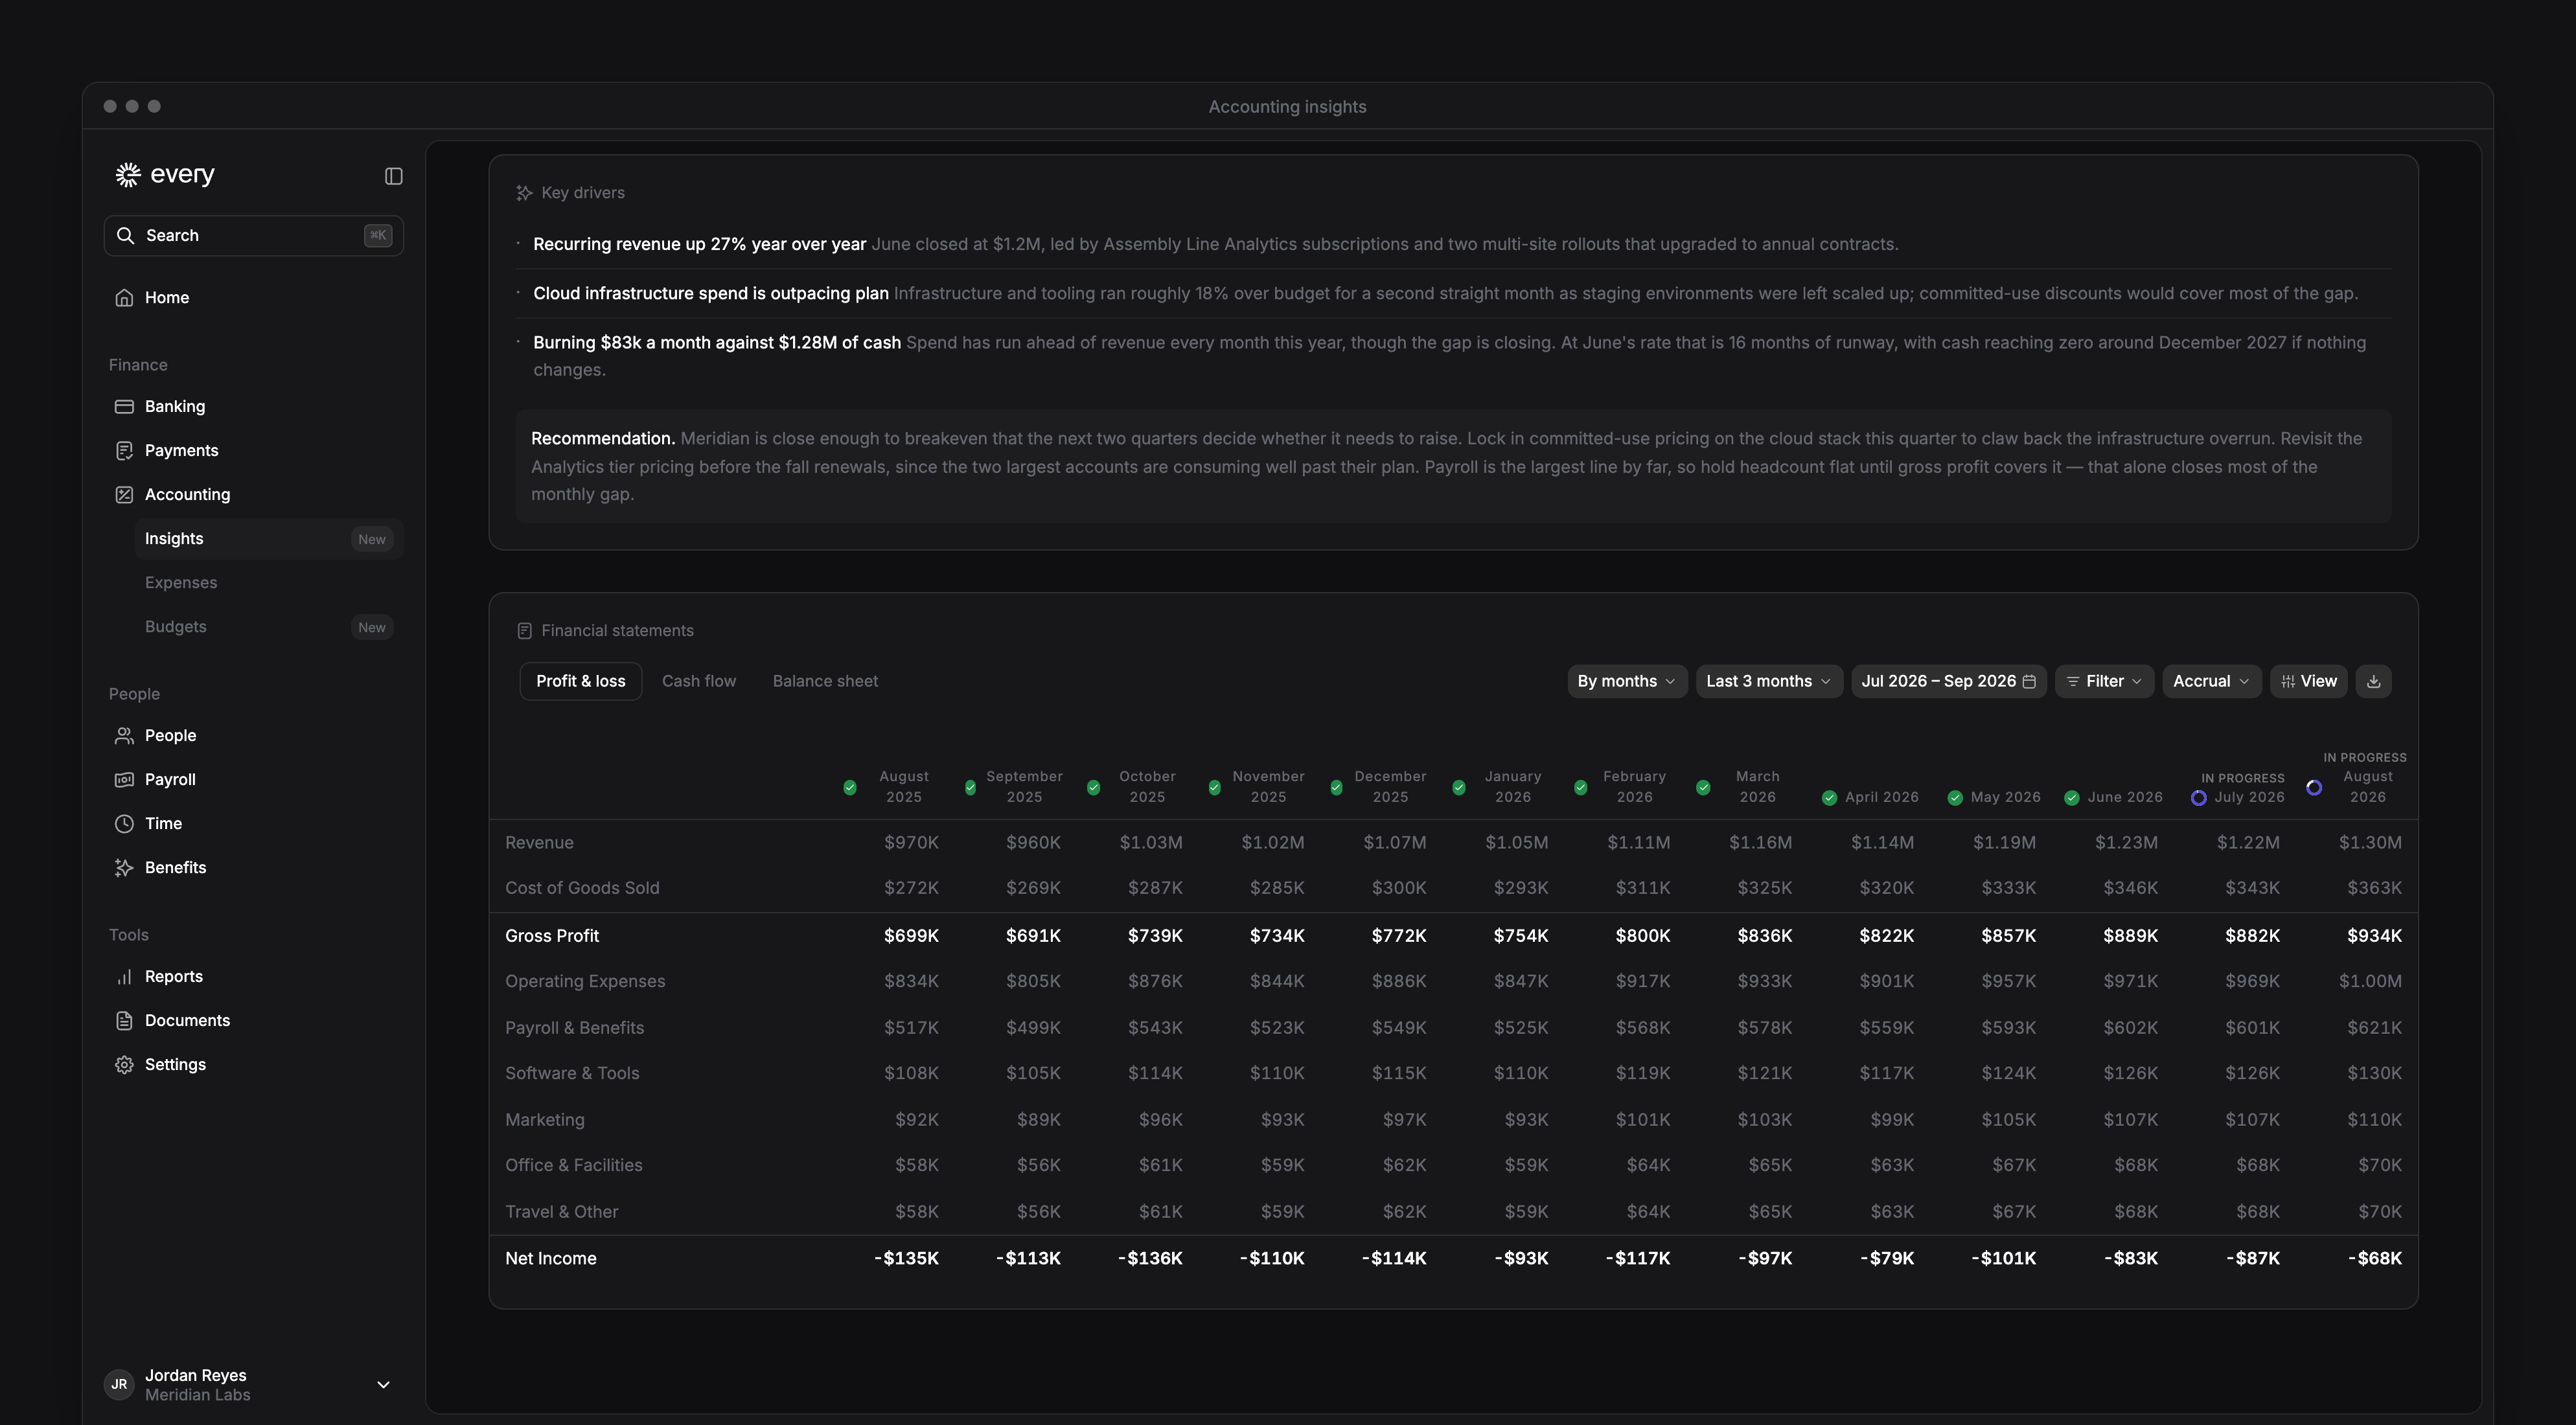Open the Jul 2026 – Sep 2026 date picker

pyautogui.click(x=1948, y=681)
